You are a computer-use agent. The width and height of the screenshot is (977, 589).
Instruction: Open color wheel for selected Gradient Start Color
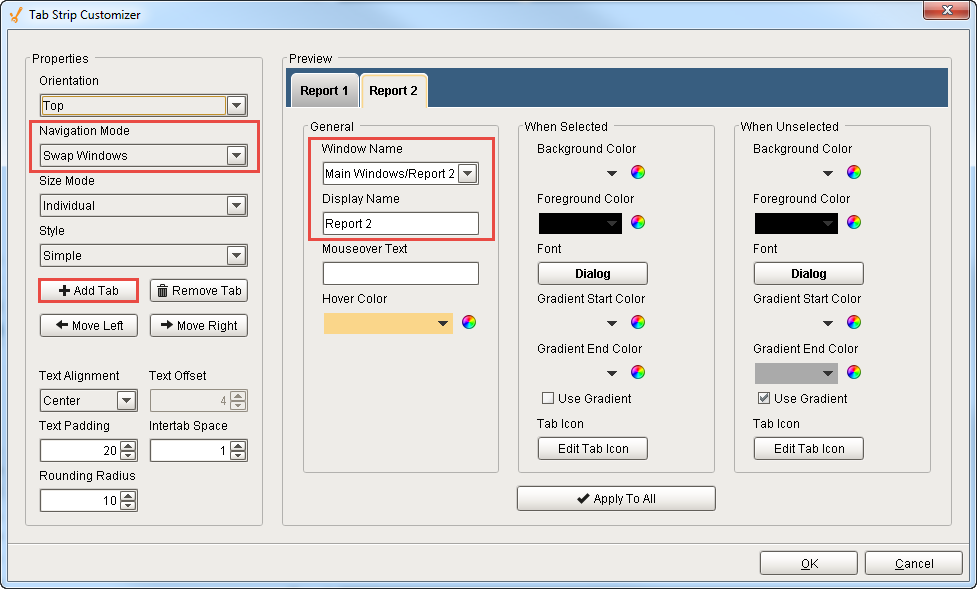[638, 322]
